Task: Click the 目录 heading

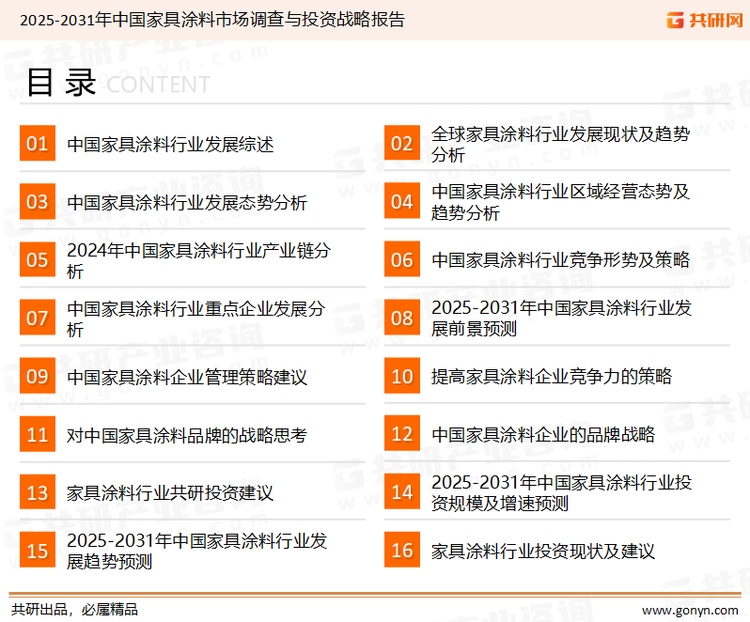Action: [61, 83]
